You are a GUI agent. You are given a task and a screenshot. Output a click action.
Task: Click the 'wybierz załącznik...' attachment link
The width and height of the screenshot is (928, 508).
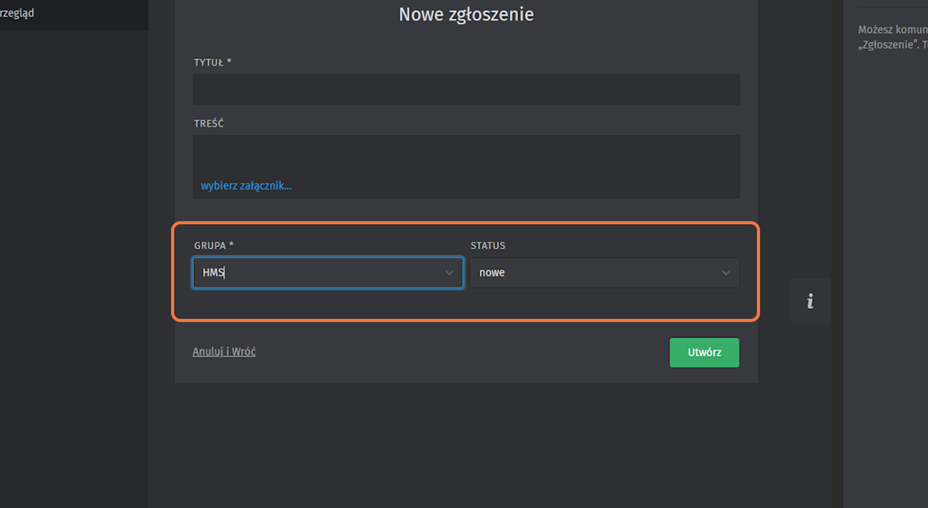[246, 186]
